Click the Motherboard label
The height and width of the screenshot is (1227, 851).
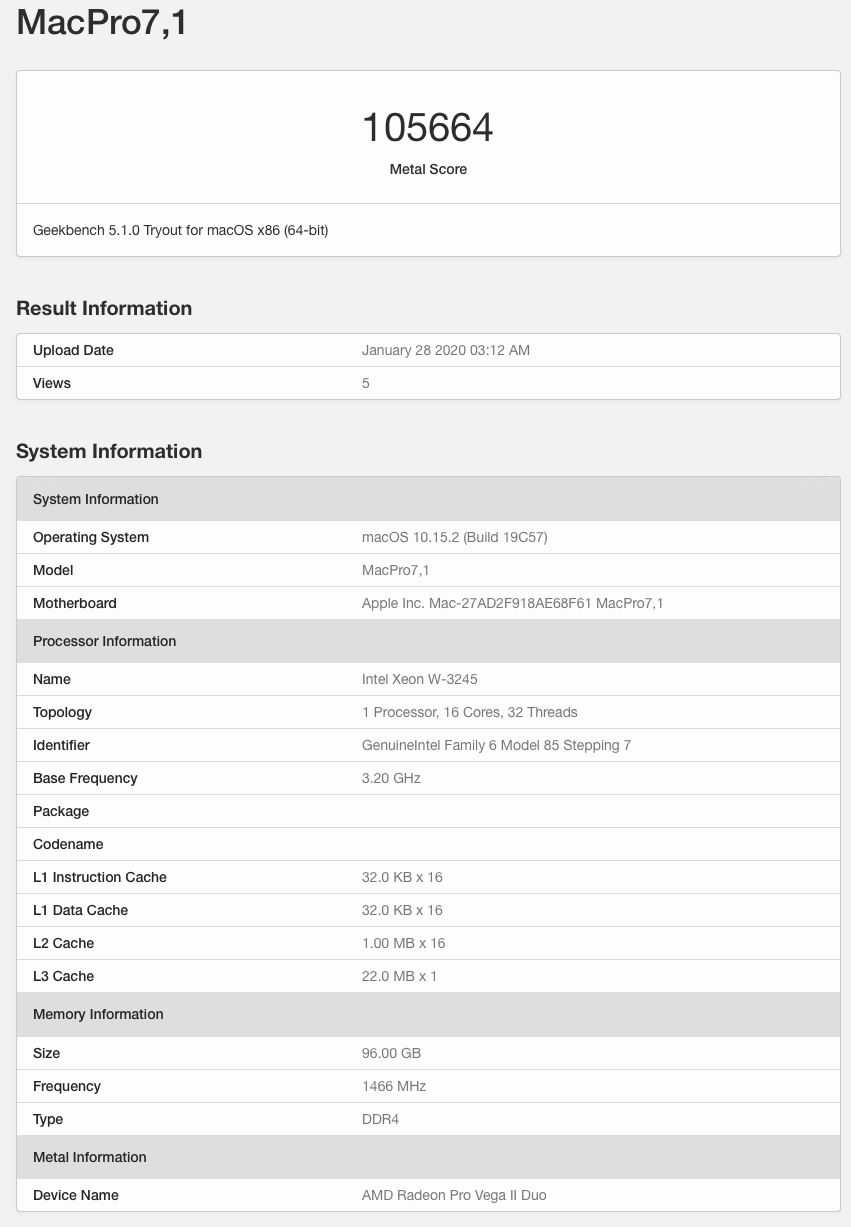coord(75,603)
